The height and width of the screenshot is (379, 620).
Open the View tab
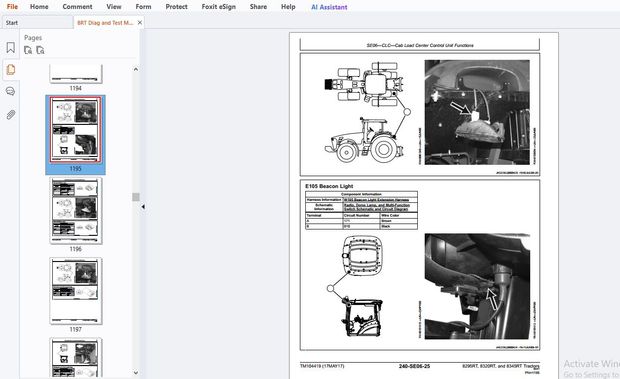point(114,7)
